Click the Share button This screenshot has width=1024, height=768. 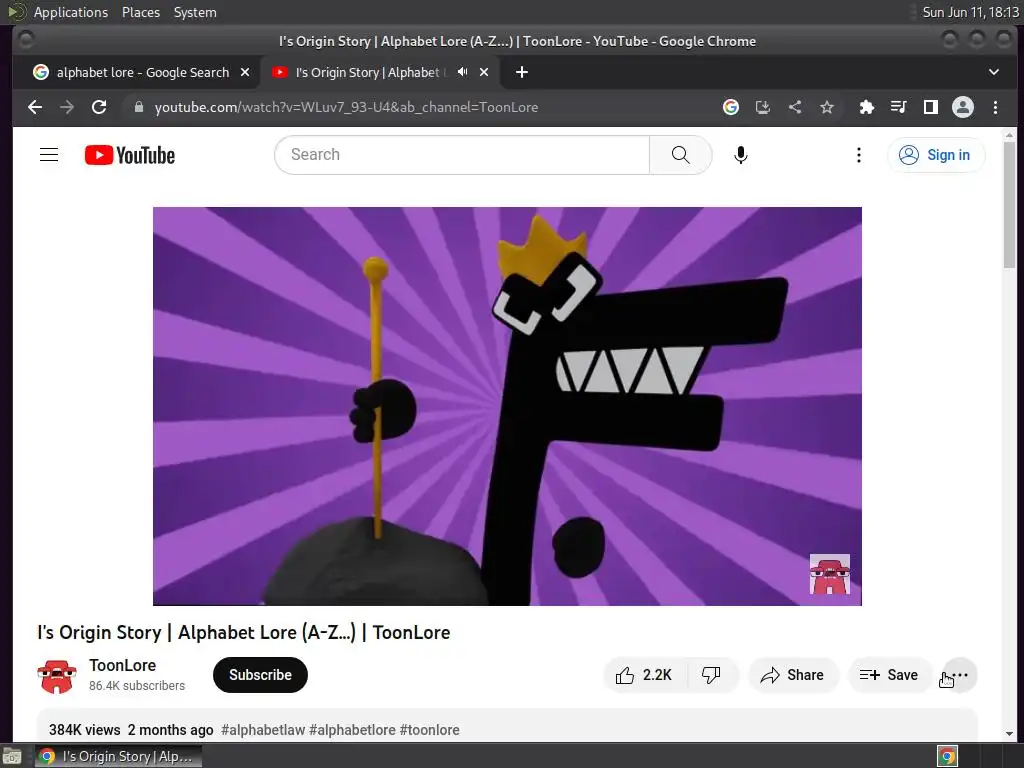(x=792, y=675)
